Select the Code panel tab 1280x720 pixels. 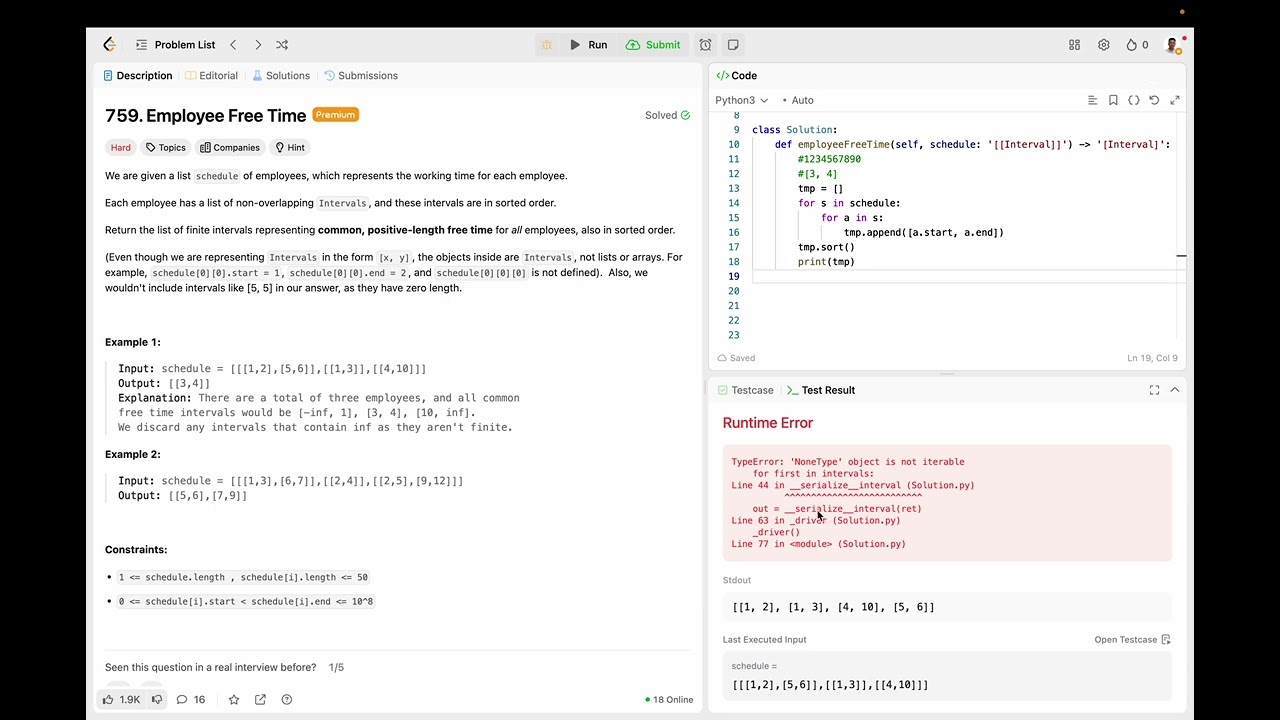tap(737, 76)
